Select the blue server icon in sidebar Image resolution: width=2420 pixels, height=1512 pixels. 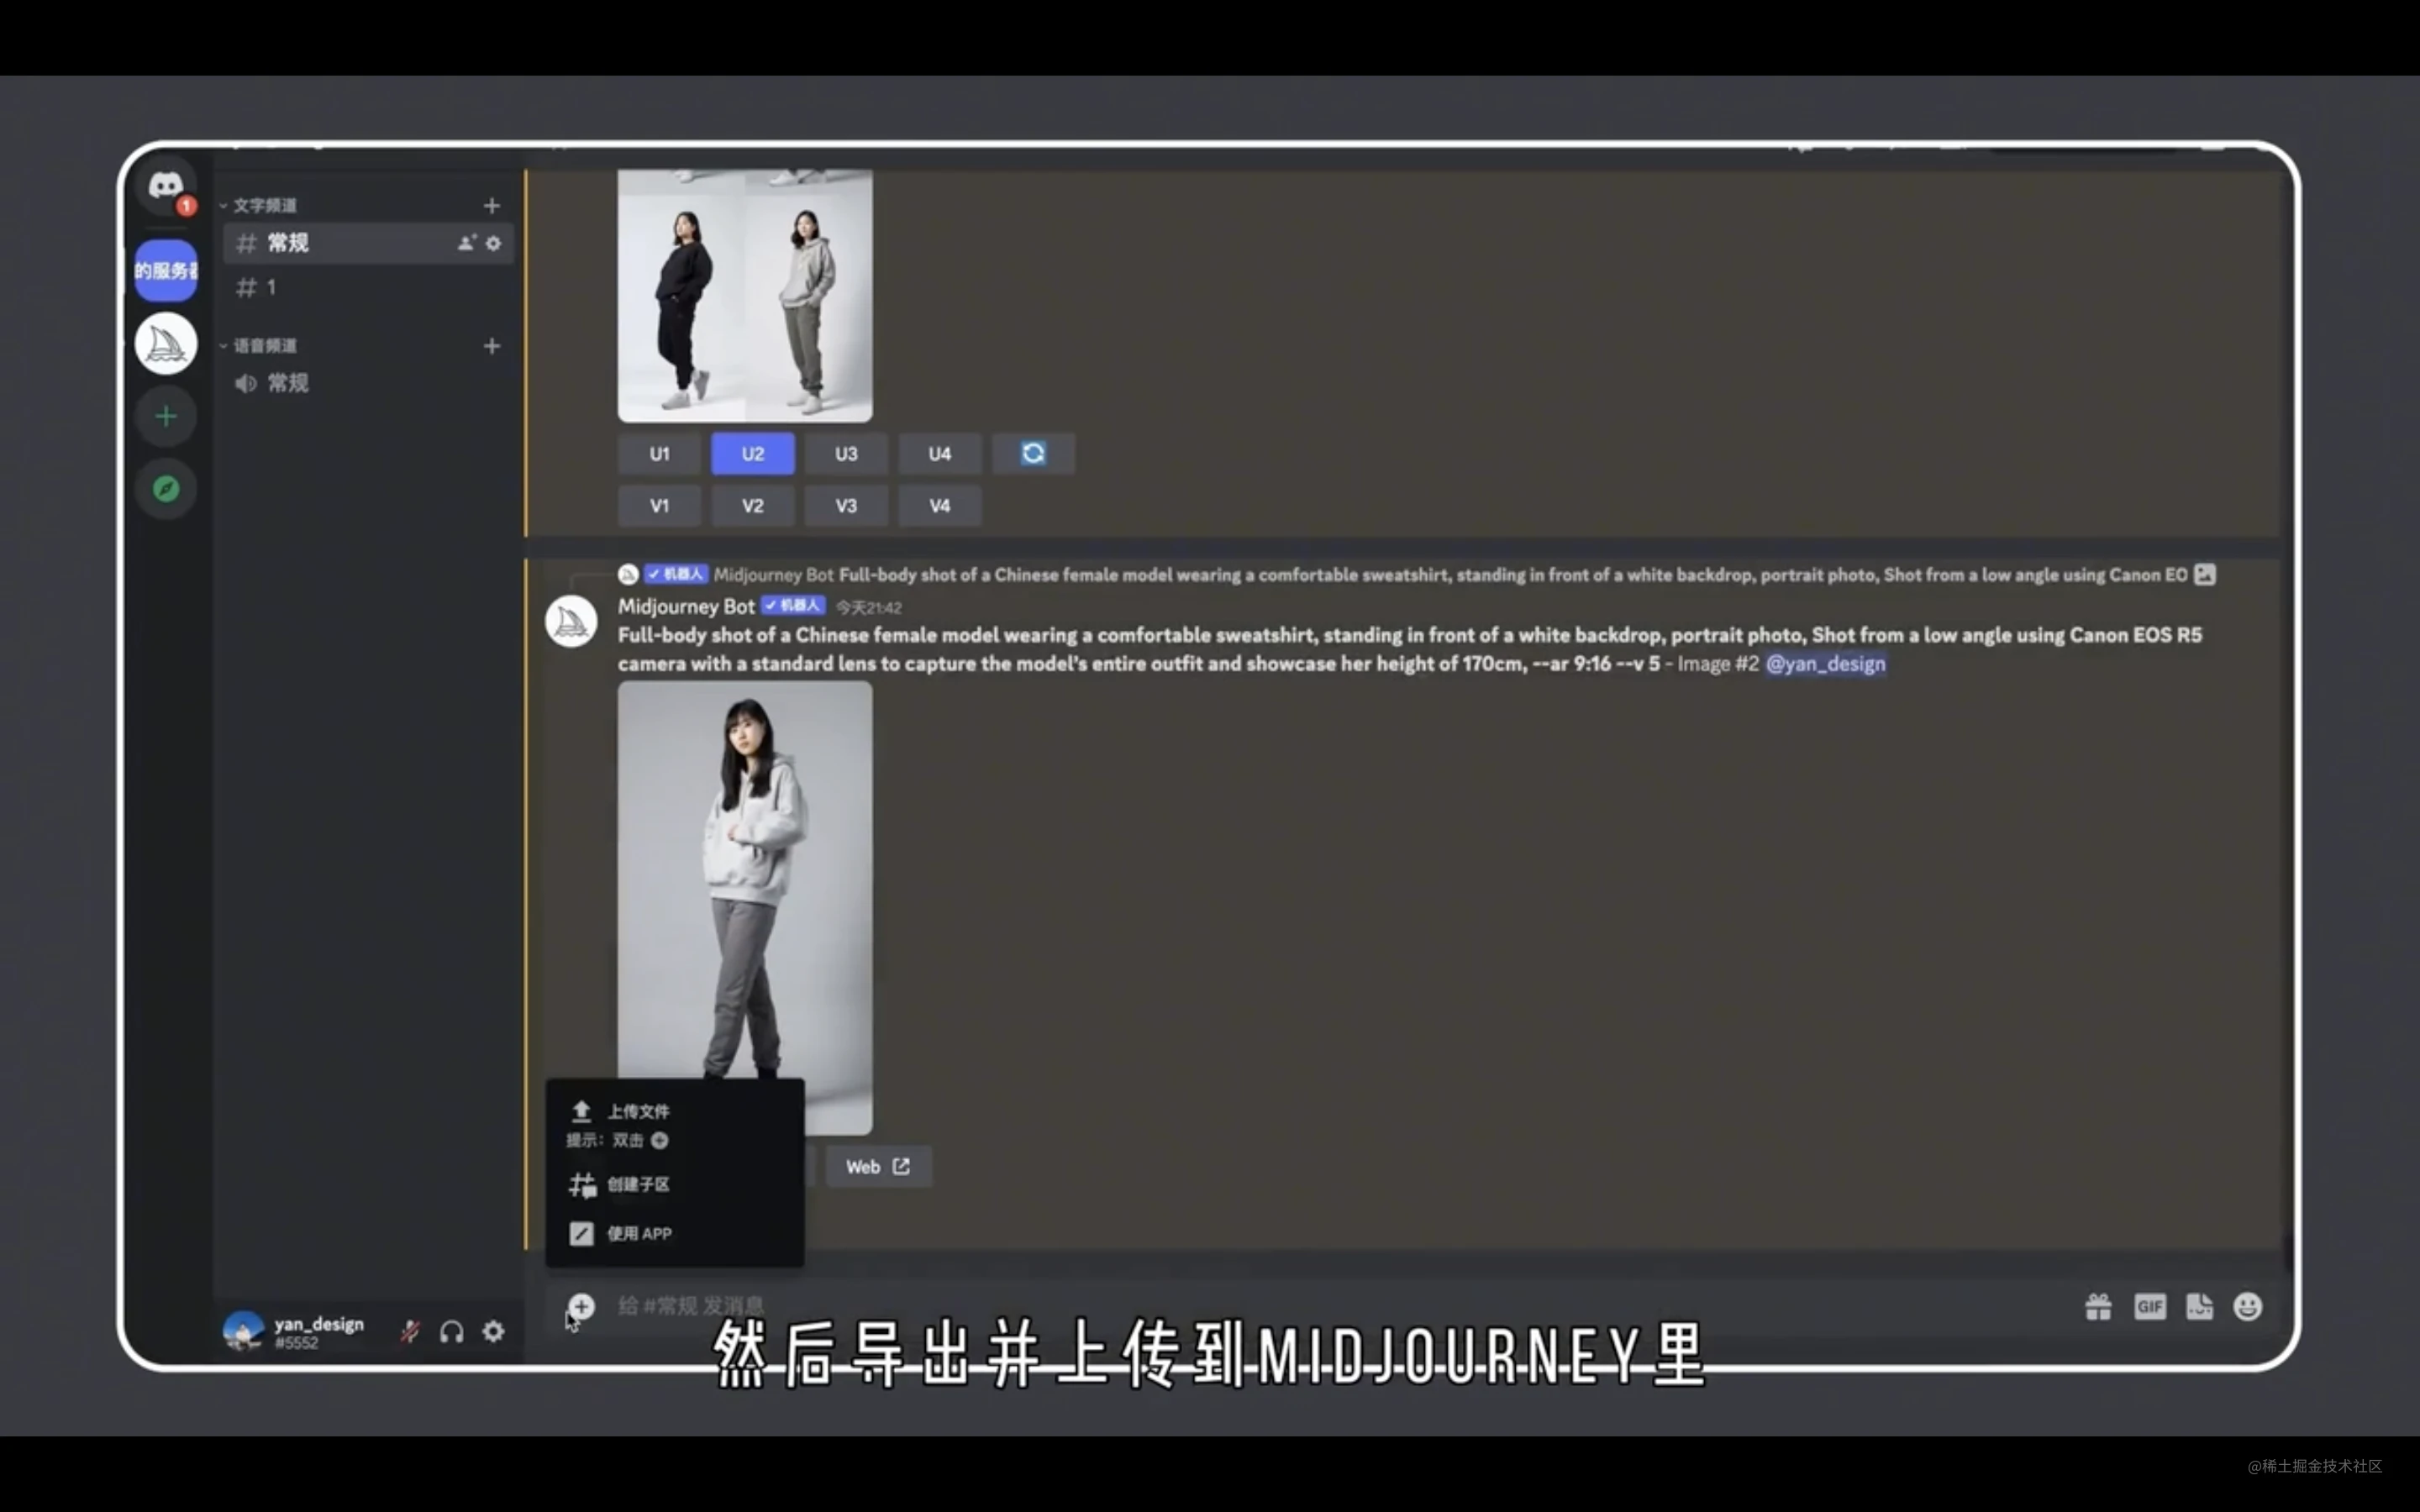pyautogui.click(x=166, y=270)
